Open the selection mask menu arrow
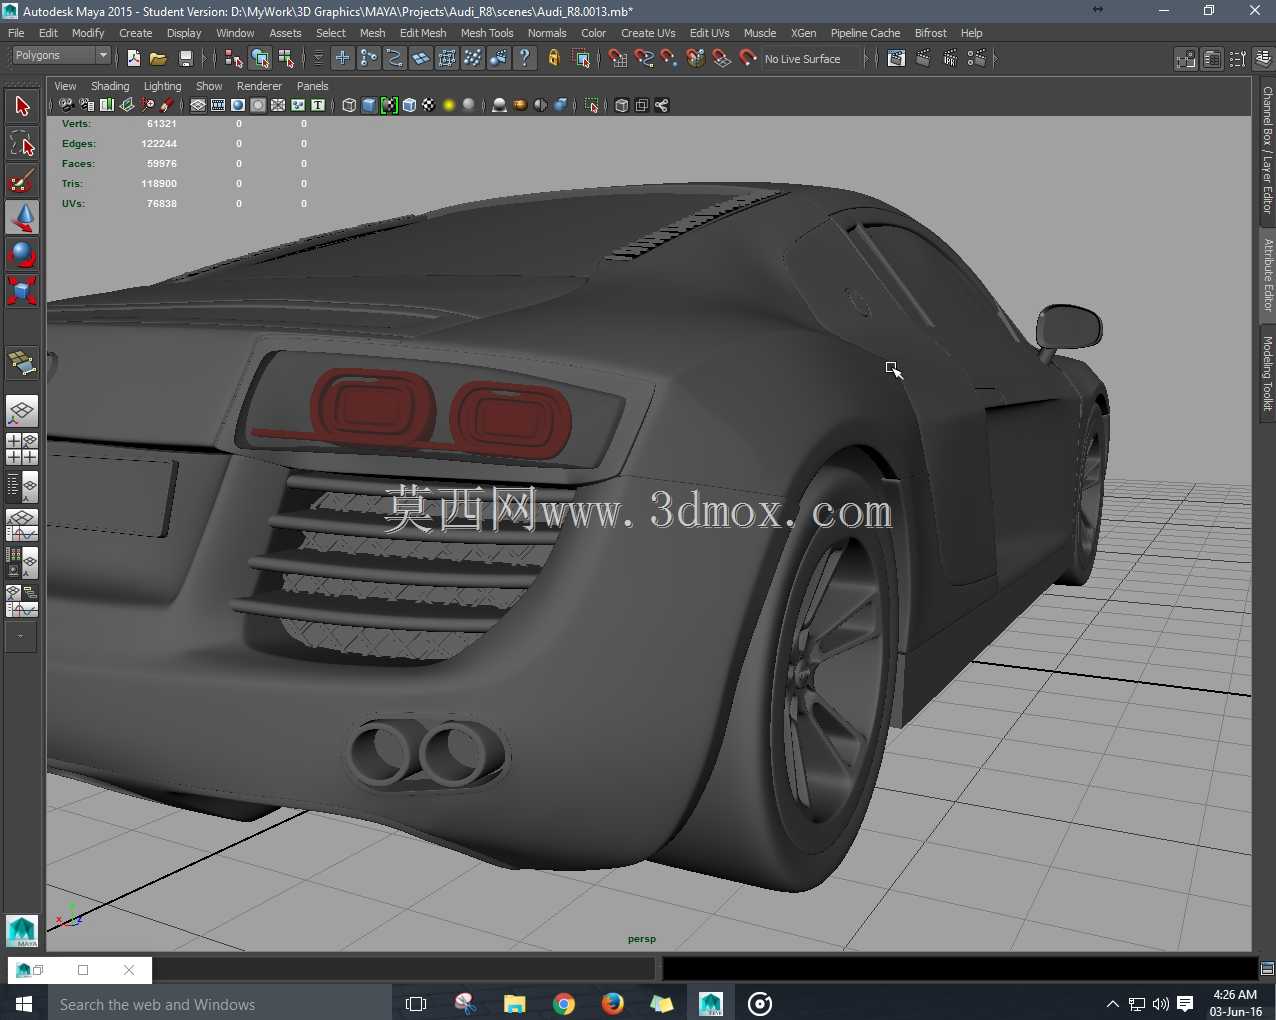 click(318, 59)
